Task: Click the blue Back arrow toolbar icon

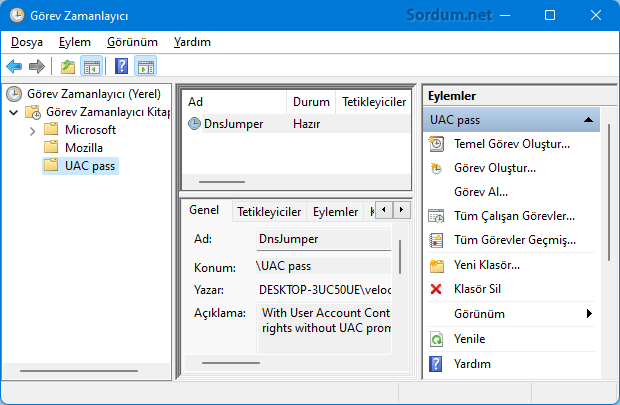Action: coord(14,66)
